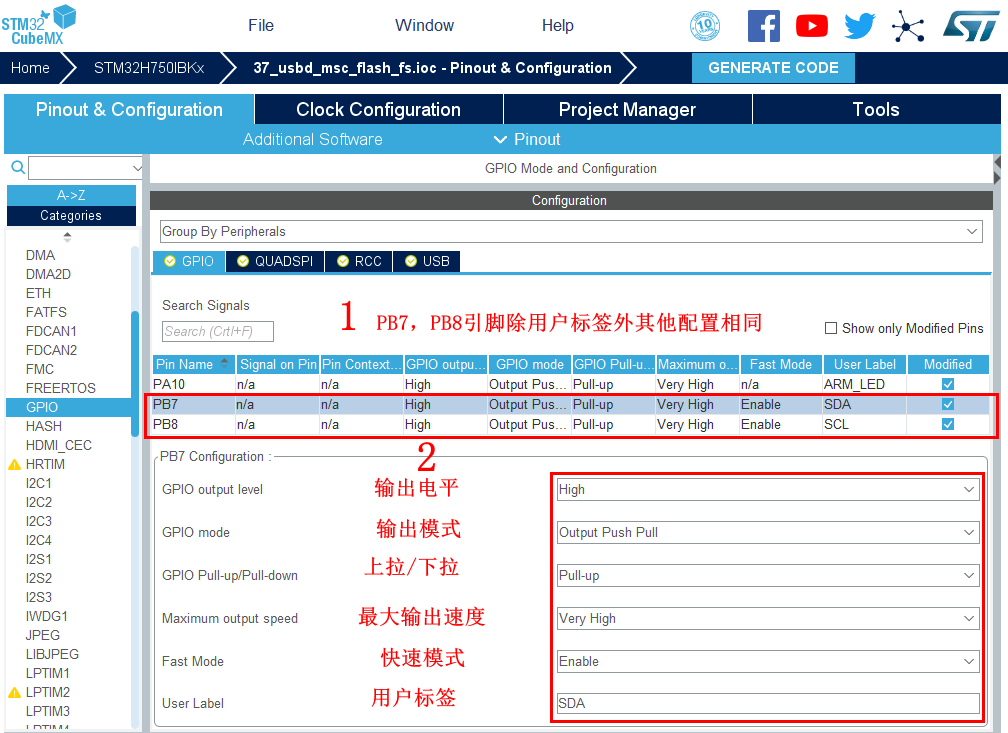Switch to the Clock Configuration tab
Viewport: 1008px width, 733px height.
[x=378, y=110]
